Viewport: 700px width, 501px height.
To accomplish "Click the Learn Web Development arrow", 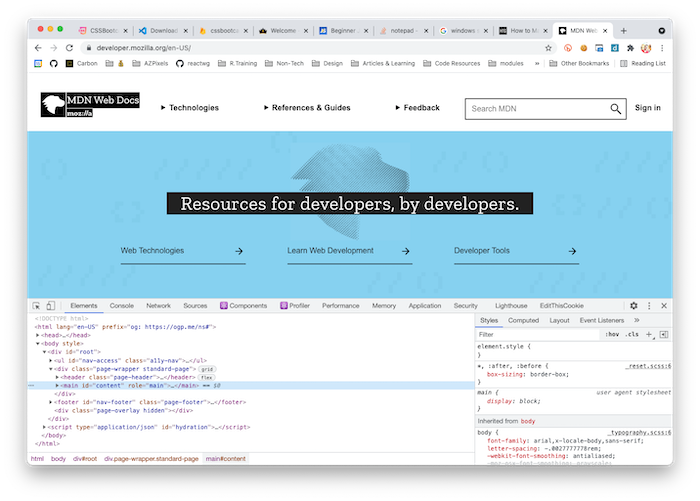I will [405, 251].
